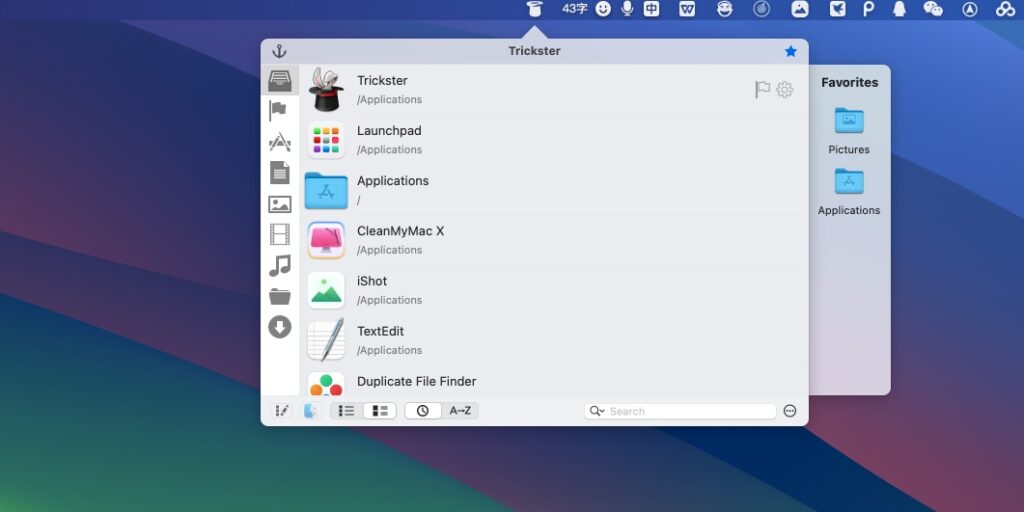Click the Duplicate File Finder app icon
Image resolution: width=1024 pixels, height=512 pixels.
[326, 385]
